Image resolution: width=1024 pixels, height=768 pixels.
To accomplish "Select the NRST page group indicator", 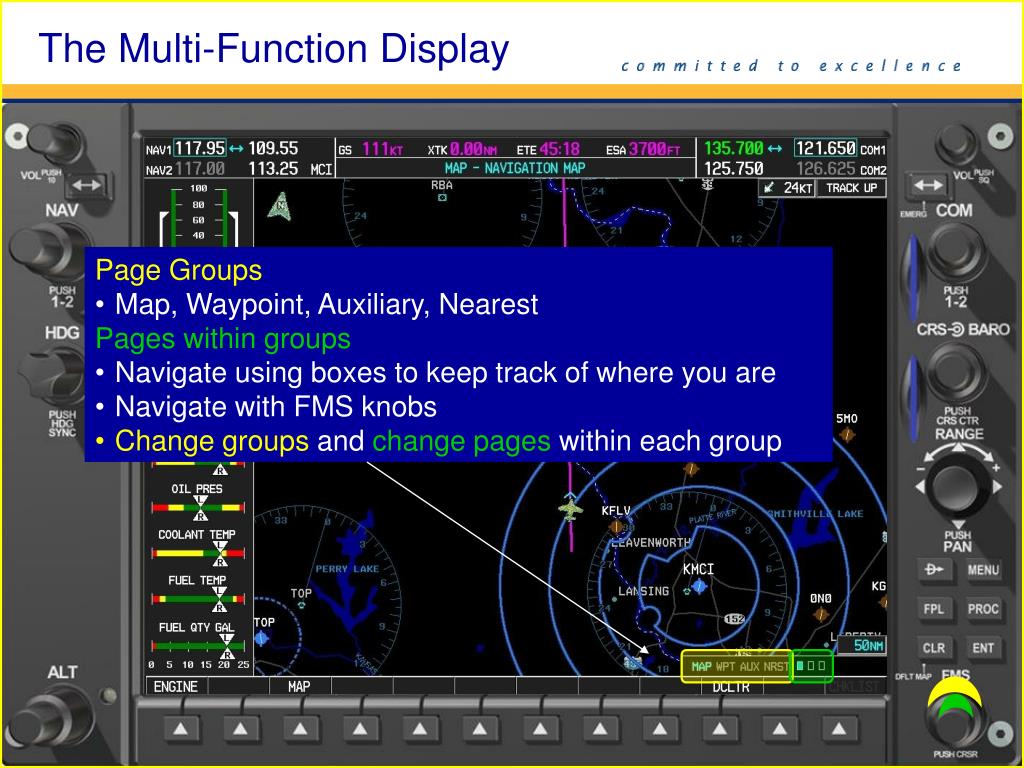I will [776, 667].
